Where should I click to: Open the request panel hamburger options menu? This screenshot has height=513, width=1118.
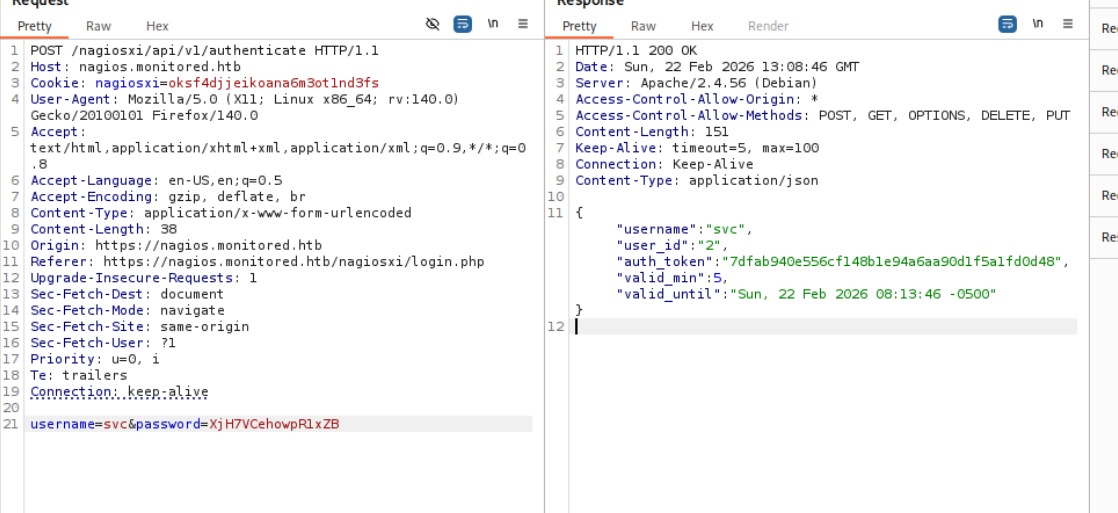click(523, 24)
